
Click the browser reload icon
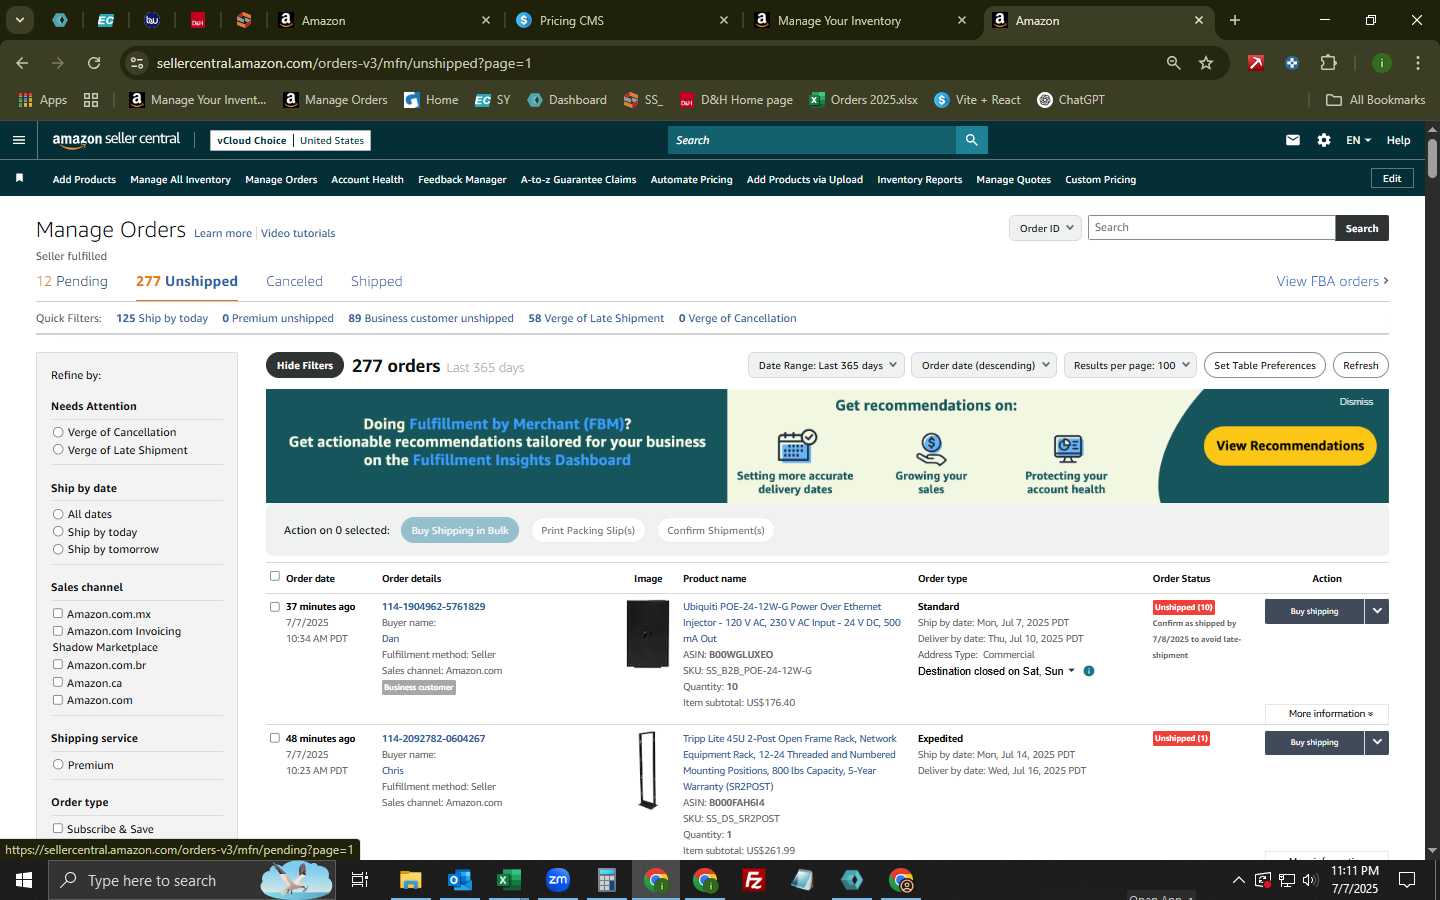[94, 63]
